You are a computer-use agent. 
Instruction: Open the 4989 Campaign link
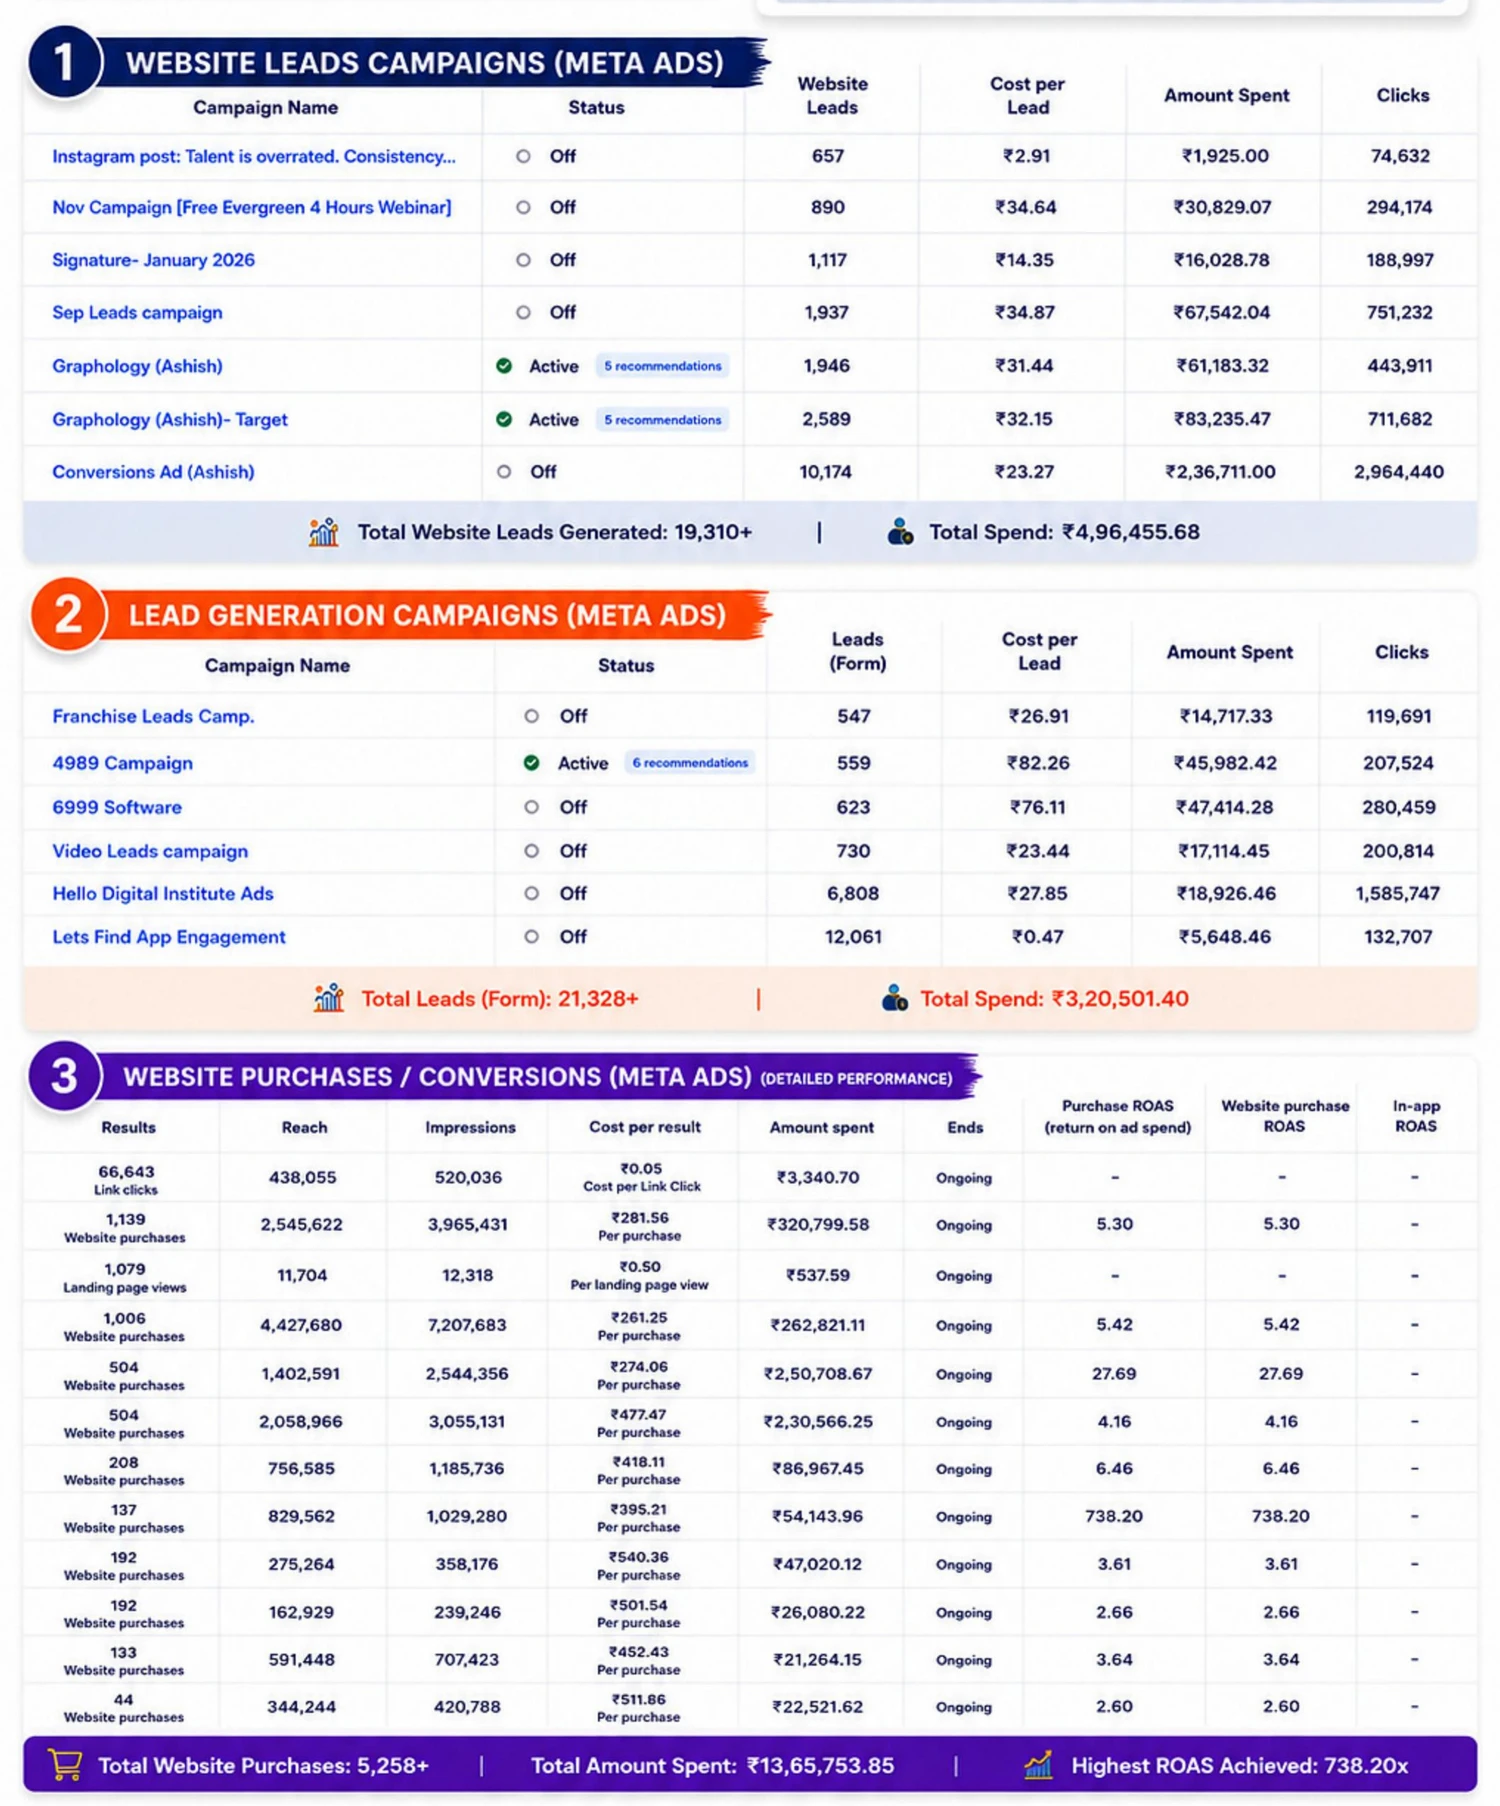tap(122, 763)
